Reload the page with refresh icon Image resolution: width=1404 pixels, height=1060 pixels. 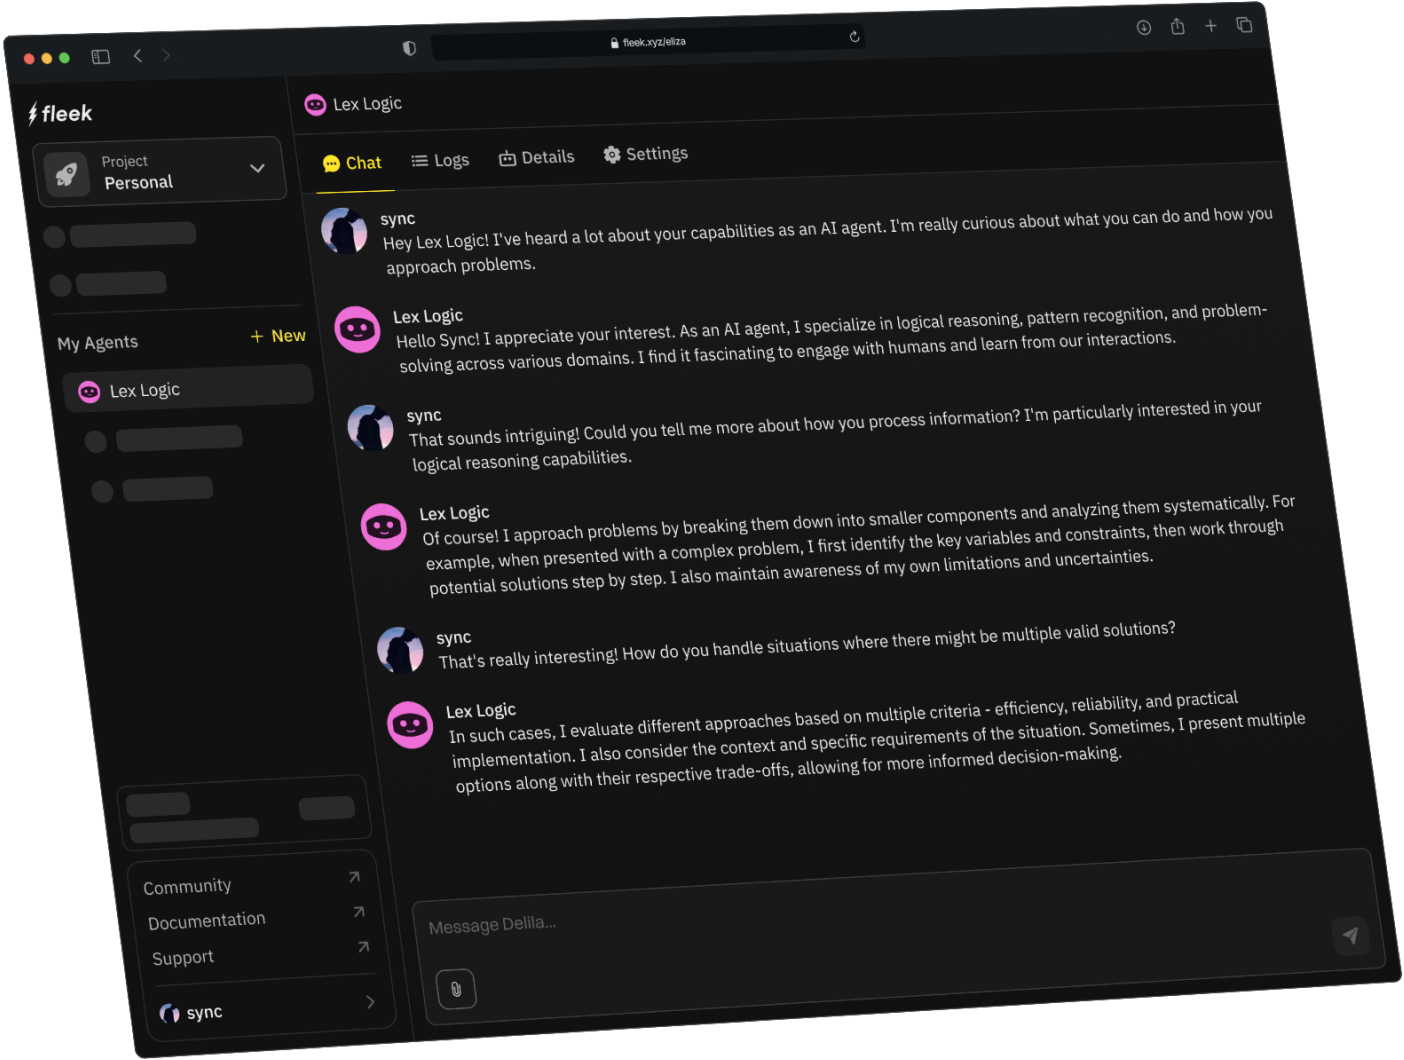[x=854, y=37]
